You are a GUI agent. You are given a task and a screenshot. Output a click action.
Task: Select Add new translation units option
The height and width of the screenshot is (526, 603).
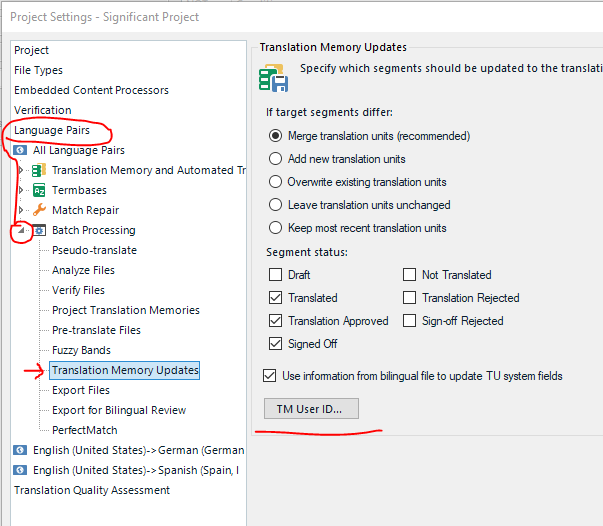point(275,159)
